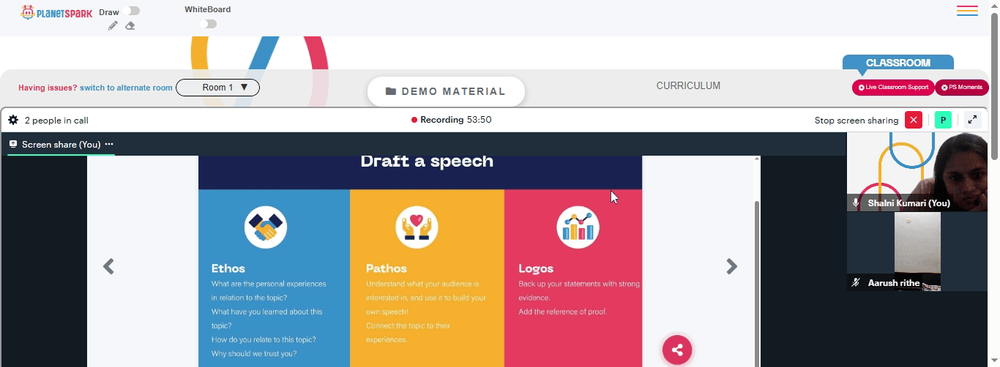
Task: Open the DEMO MATERIAL tab
Action: pyautogui.click(x=446, y=91)
